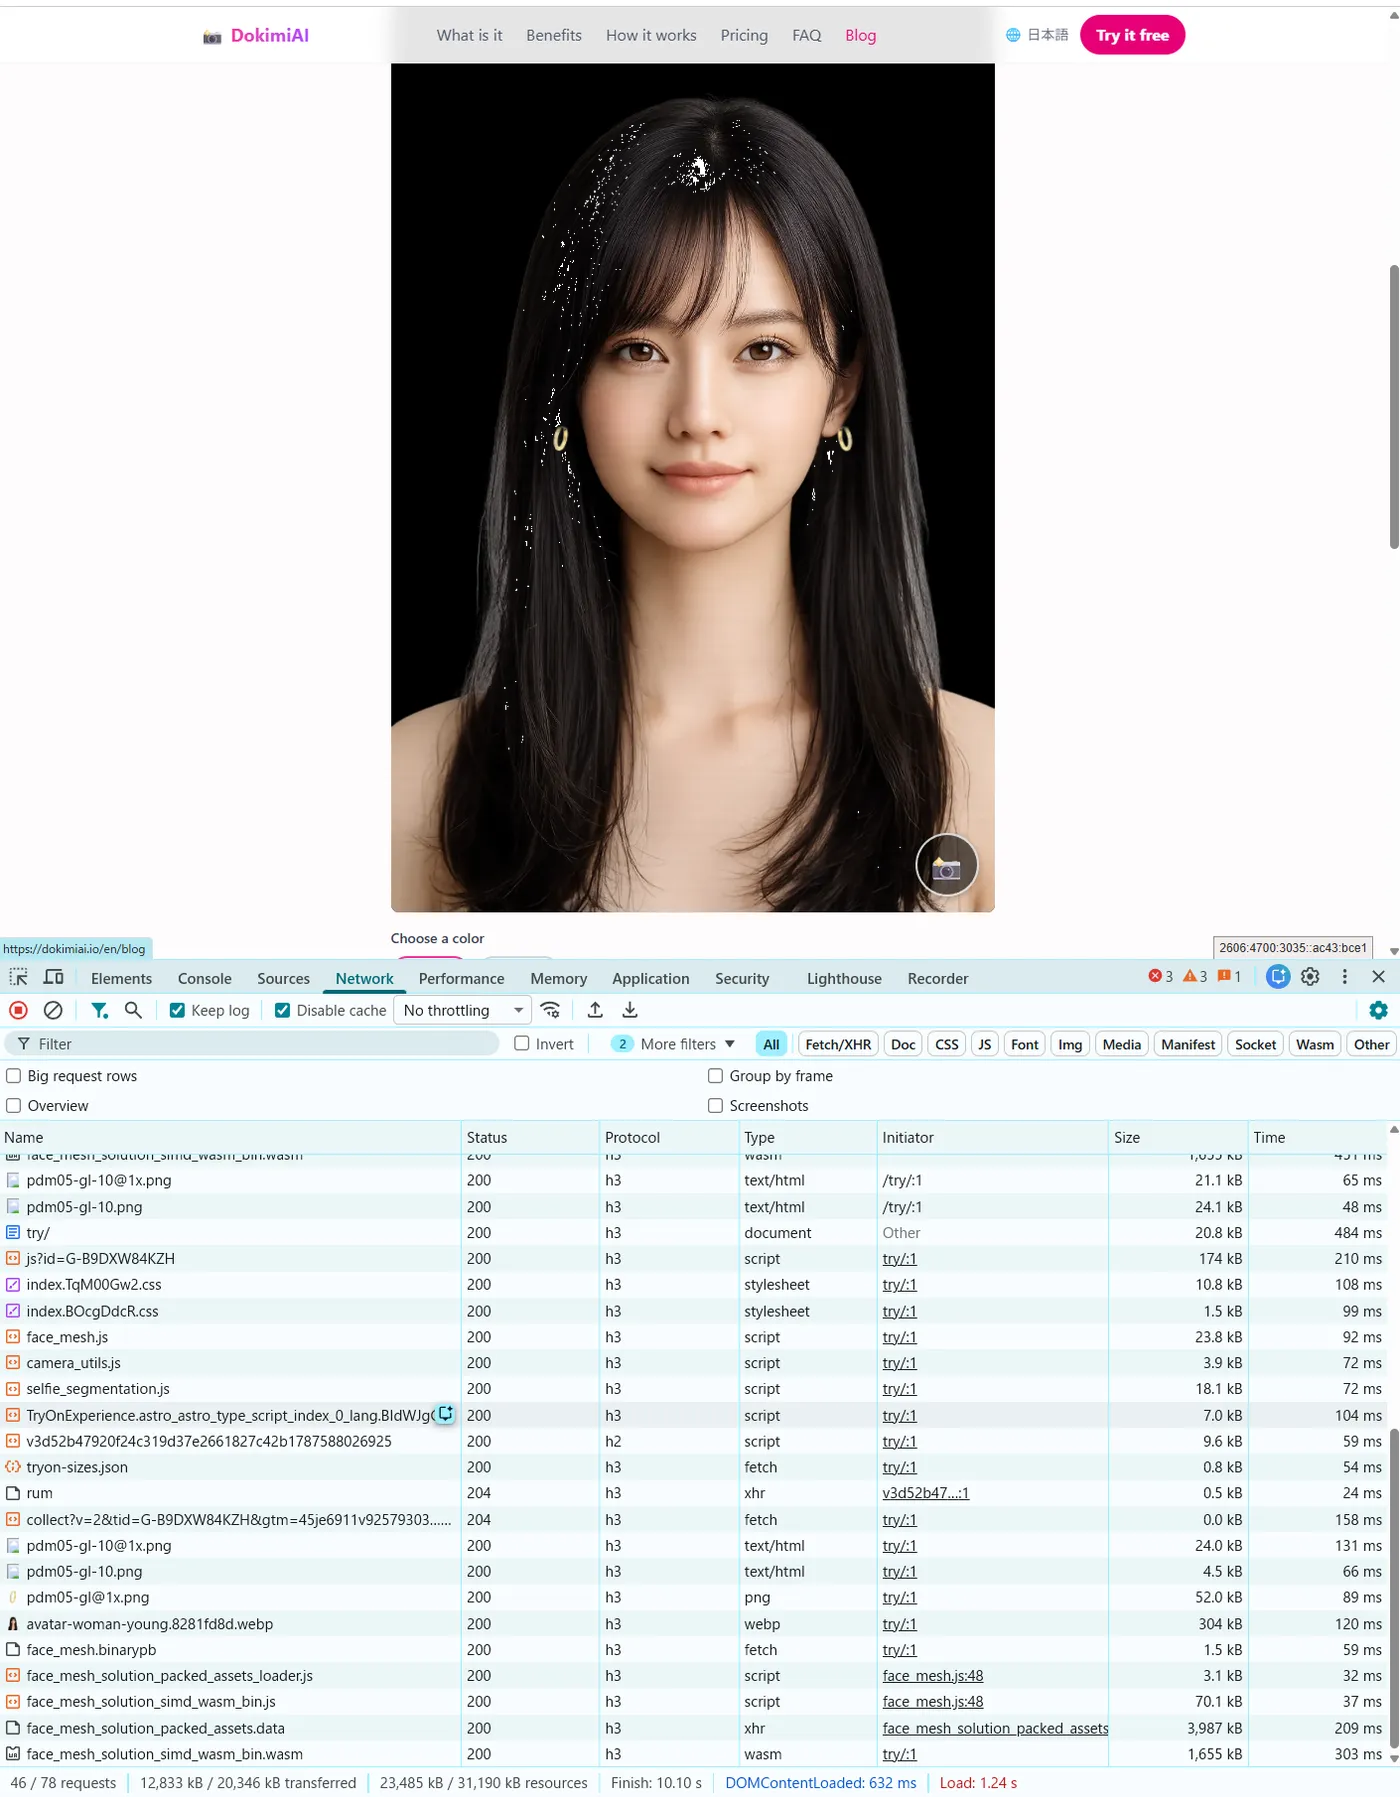Open the Pricing navigation link

click(744, 35)
